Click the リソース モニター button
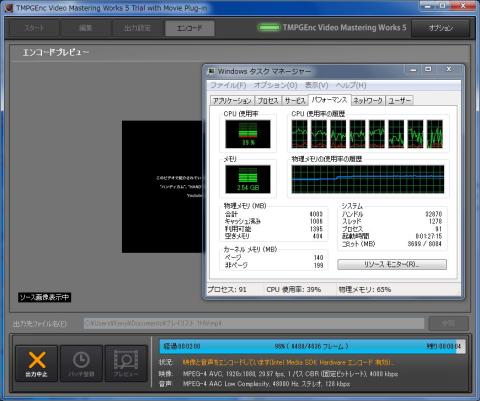Screen dimensions: 480x401 392,265
